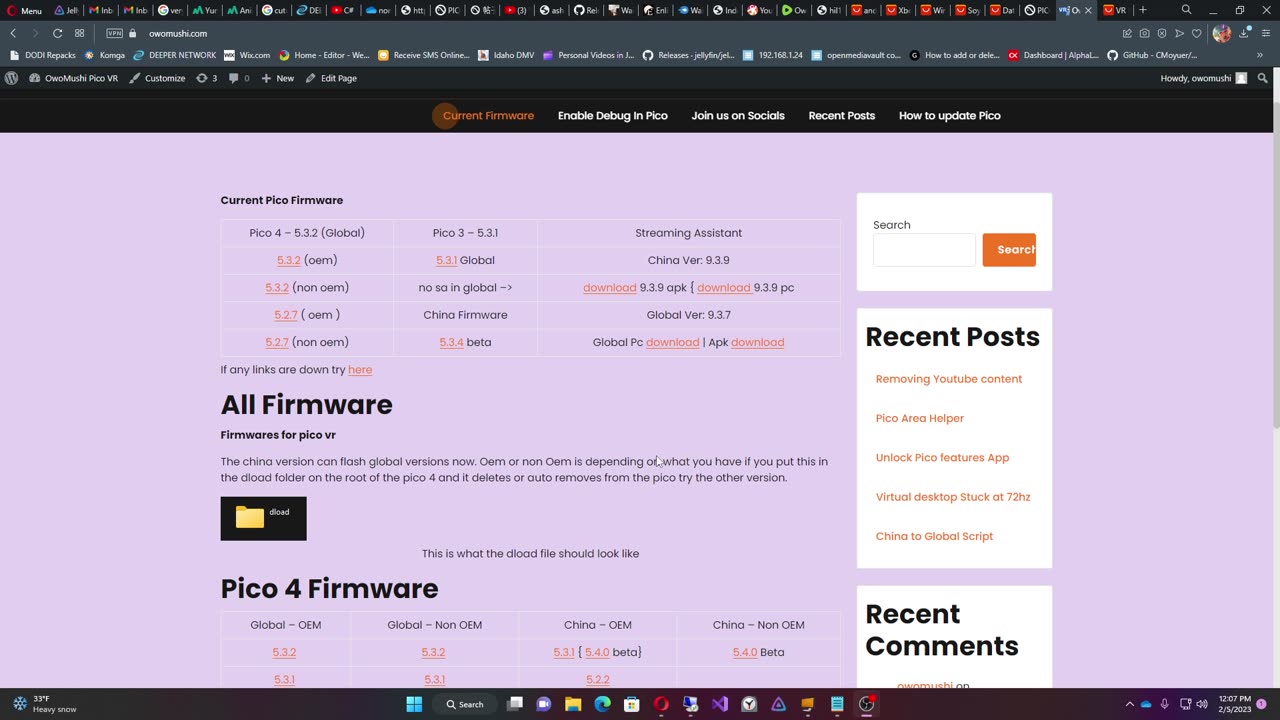Click the DODI Repacks bookmark
The height and width of the screenshot is (720, 1280).
[43, 55]
